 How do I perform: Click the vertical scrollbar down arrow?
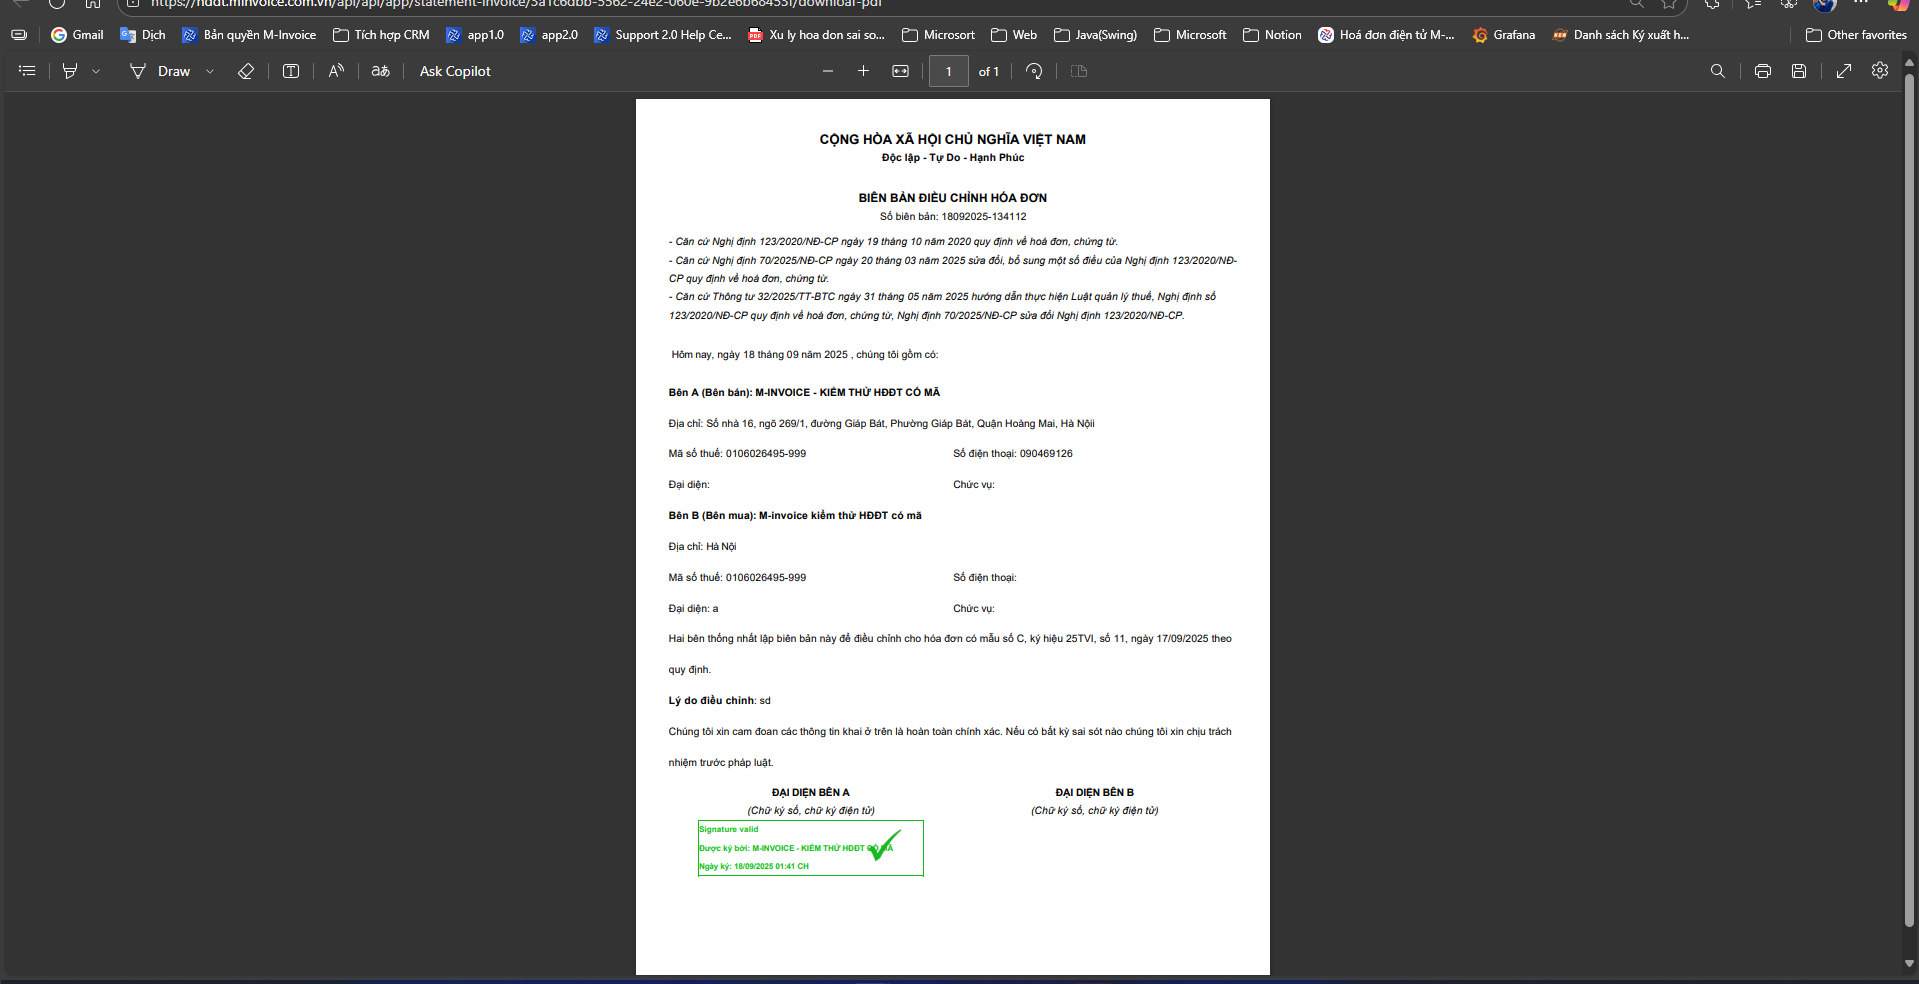pos(1909,964)
